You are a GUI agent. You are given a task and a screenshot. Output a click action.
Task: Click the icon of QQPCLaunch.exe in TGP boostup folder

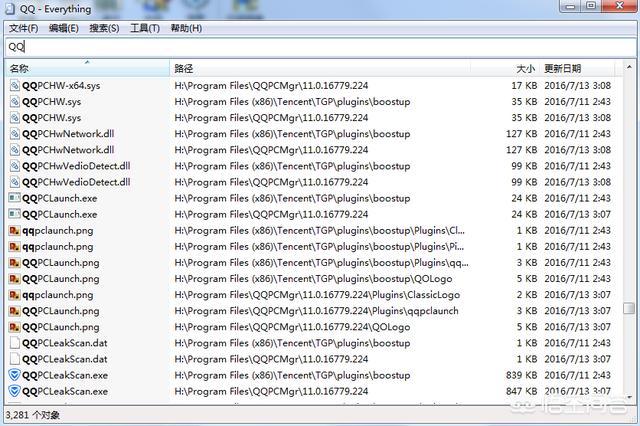14,198
